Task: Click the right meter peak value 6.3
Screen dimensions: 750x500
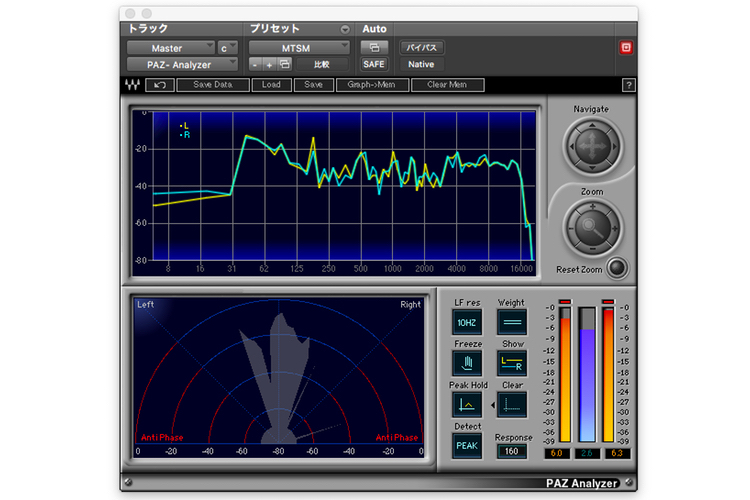Action: [x=617, y=453]
